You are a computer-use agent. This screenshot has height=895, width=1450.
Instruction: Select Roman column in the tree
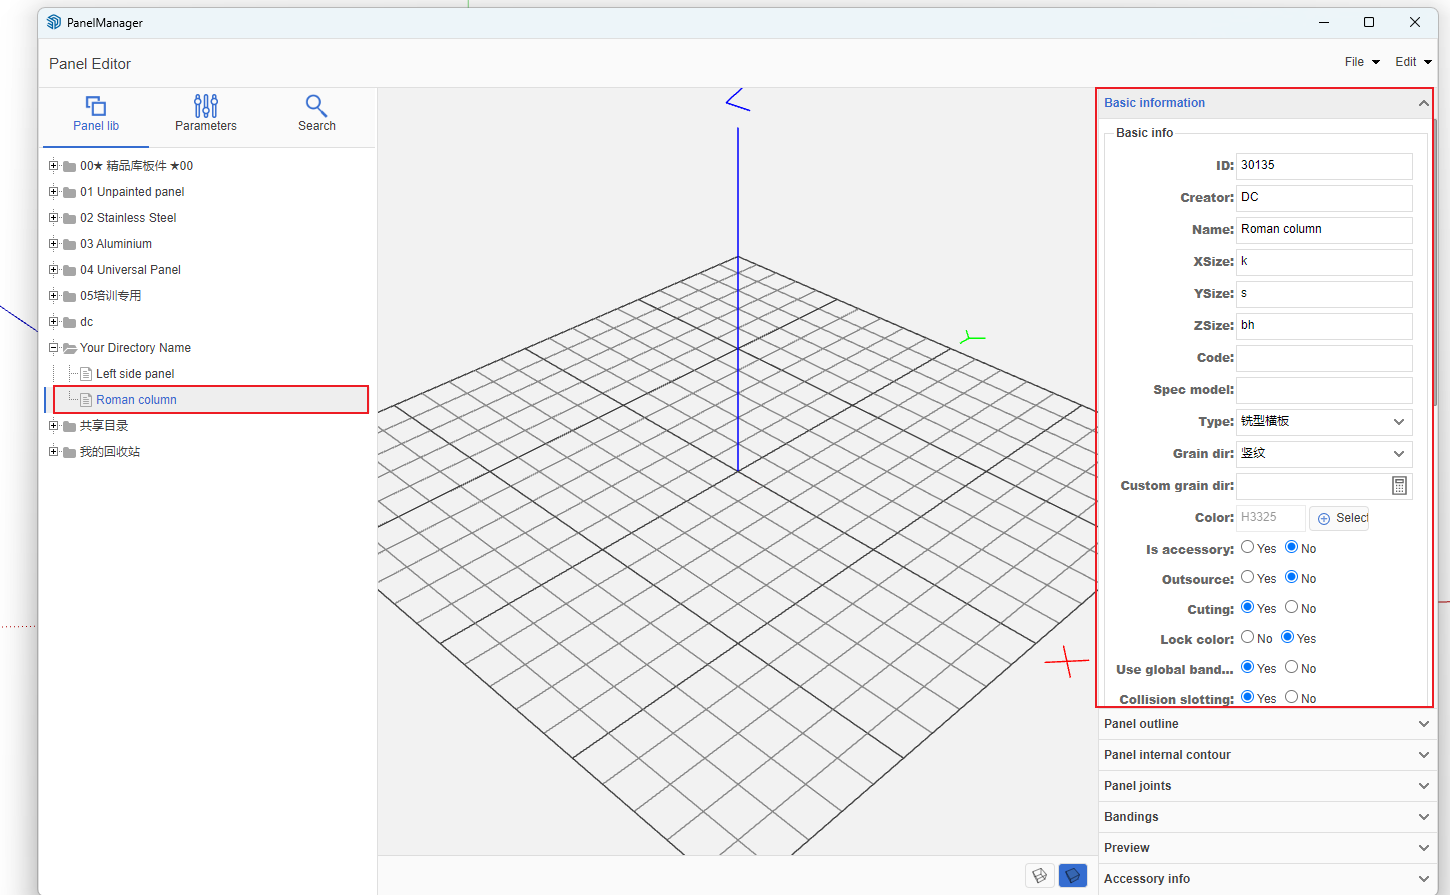136,400
